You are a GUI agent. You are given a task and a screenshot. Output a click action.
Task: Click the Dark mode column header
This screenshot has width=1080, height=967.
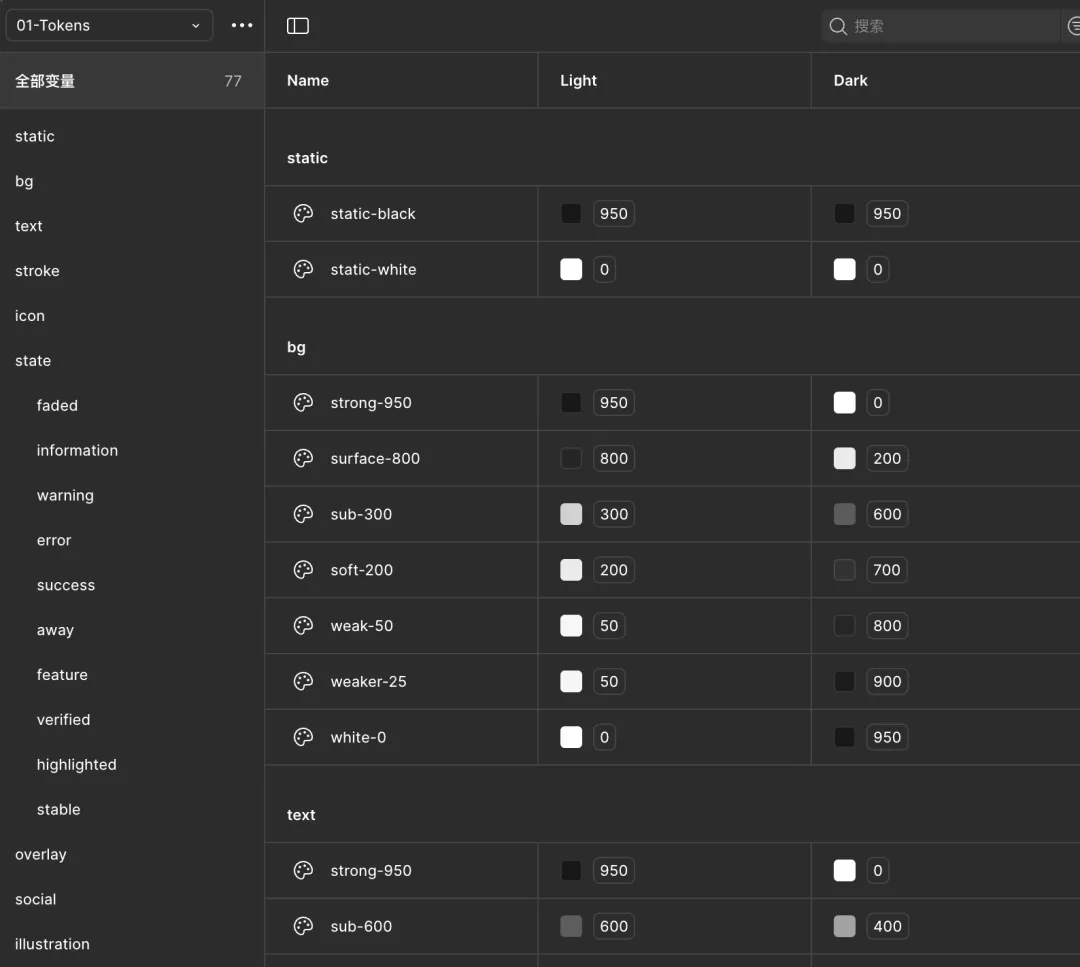(x=850, y=81)
